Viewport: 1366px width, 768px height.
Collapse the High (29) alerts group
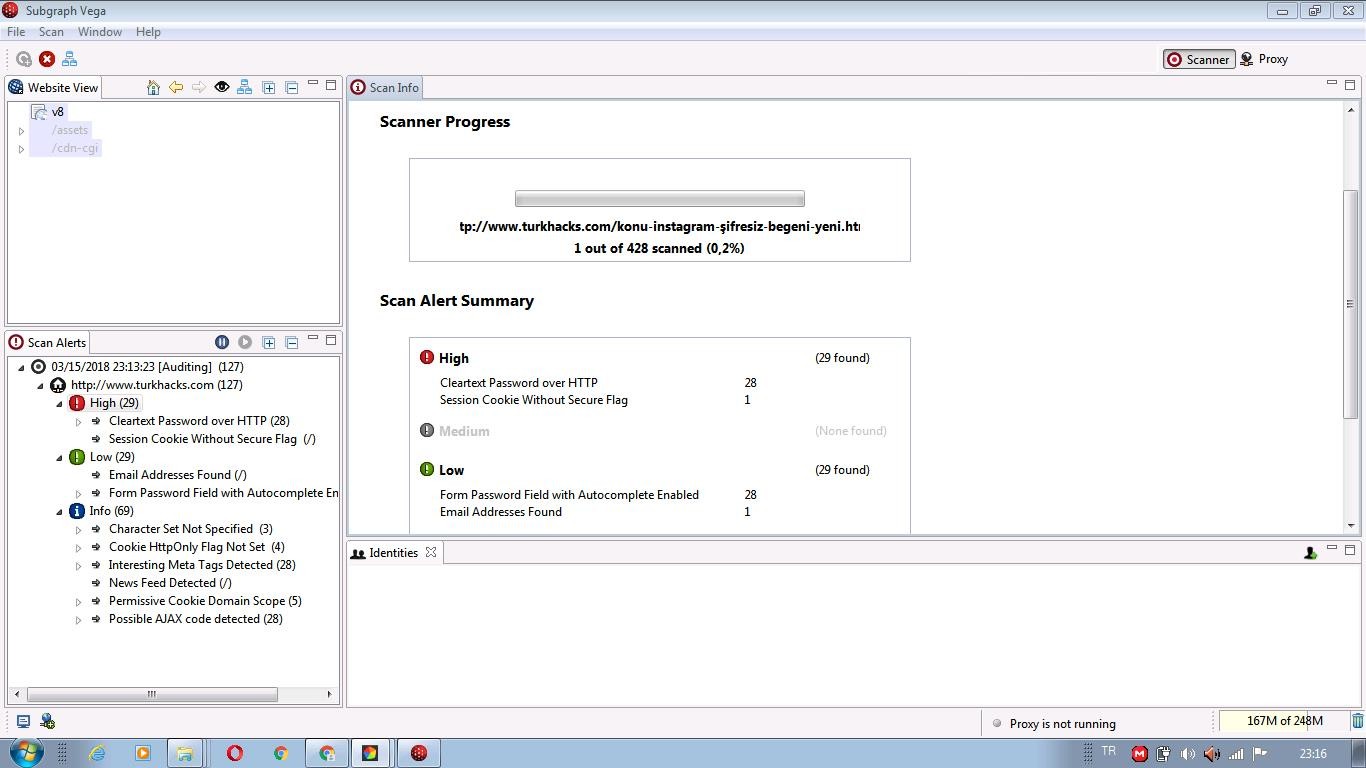coord(59,403)
